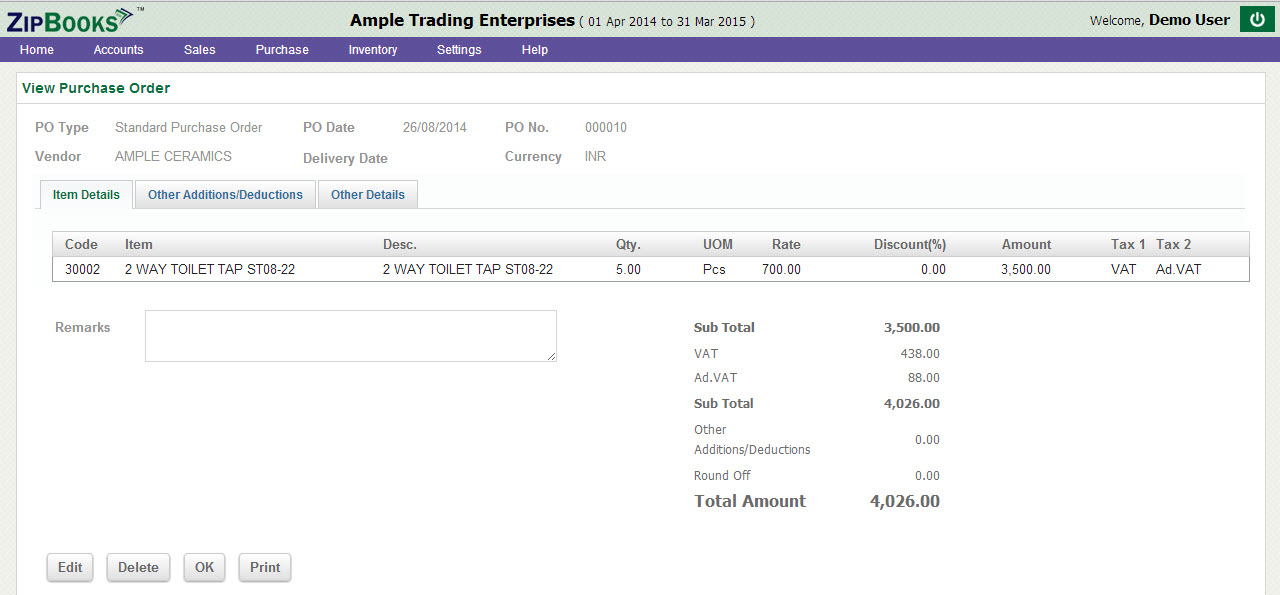The image size is (1280, 595).
Task: Click the Amount column header
Action: pos(1026,245)
